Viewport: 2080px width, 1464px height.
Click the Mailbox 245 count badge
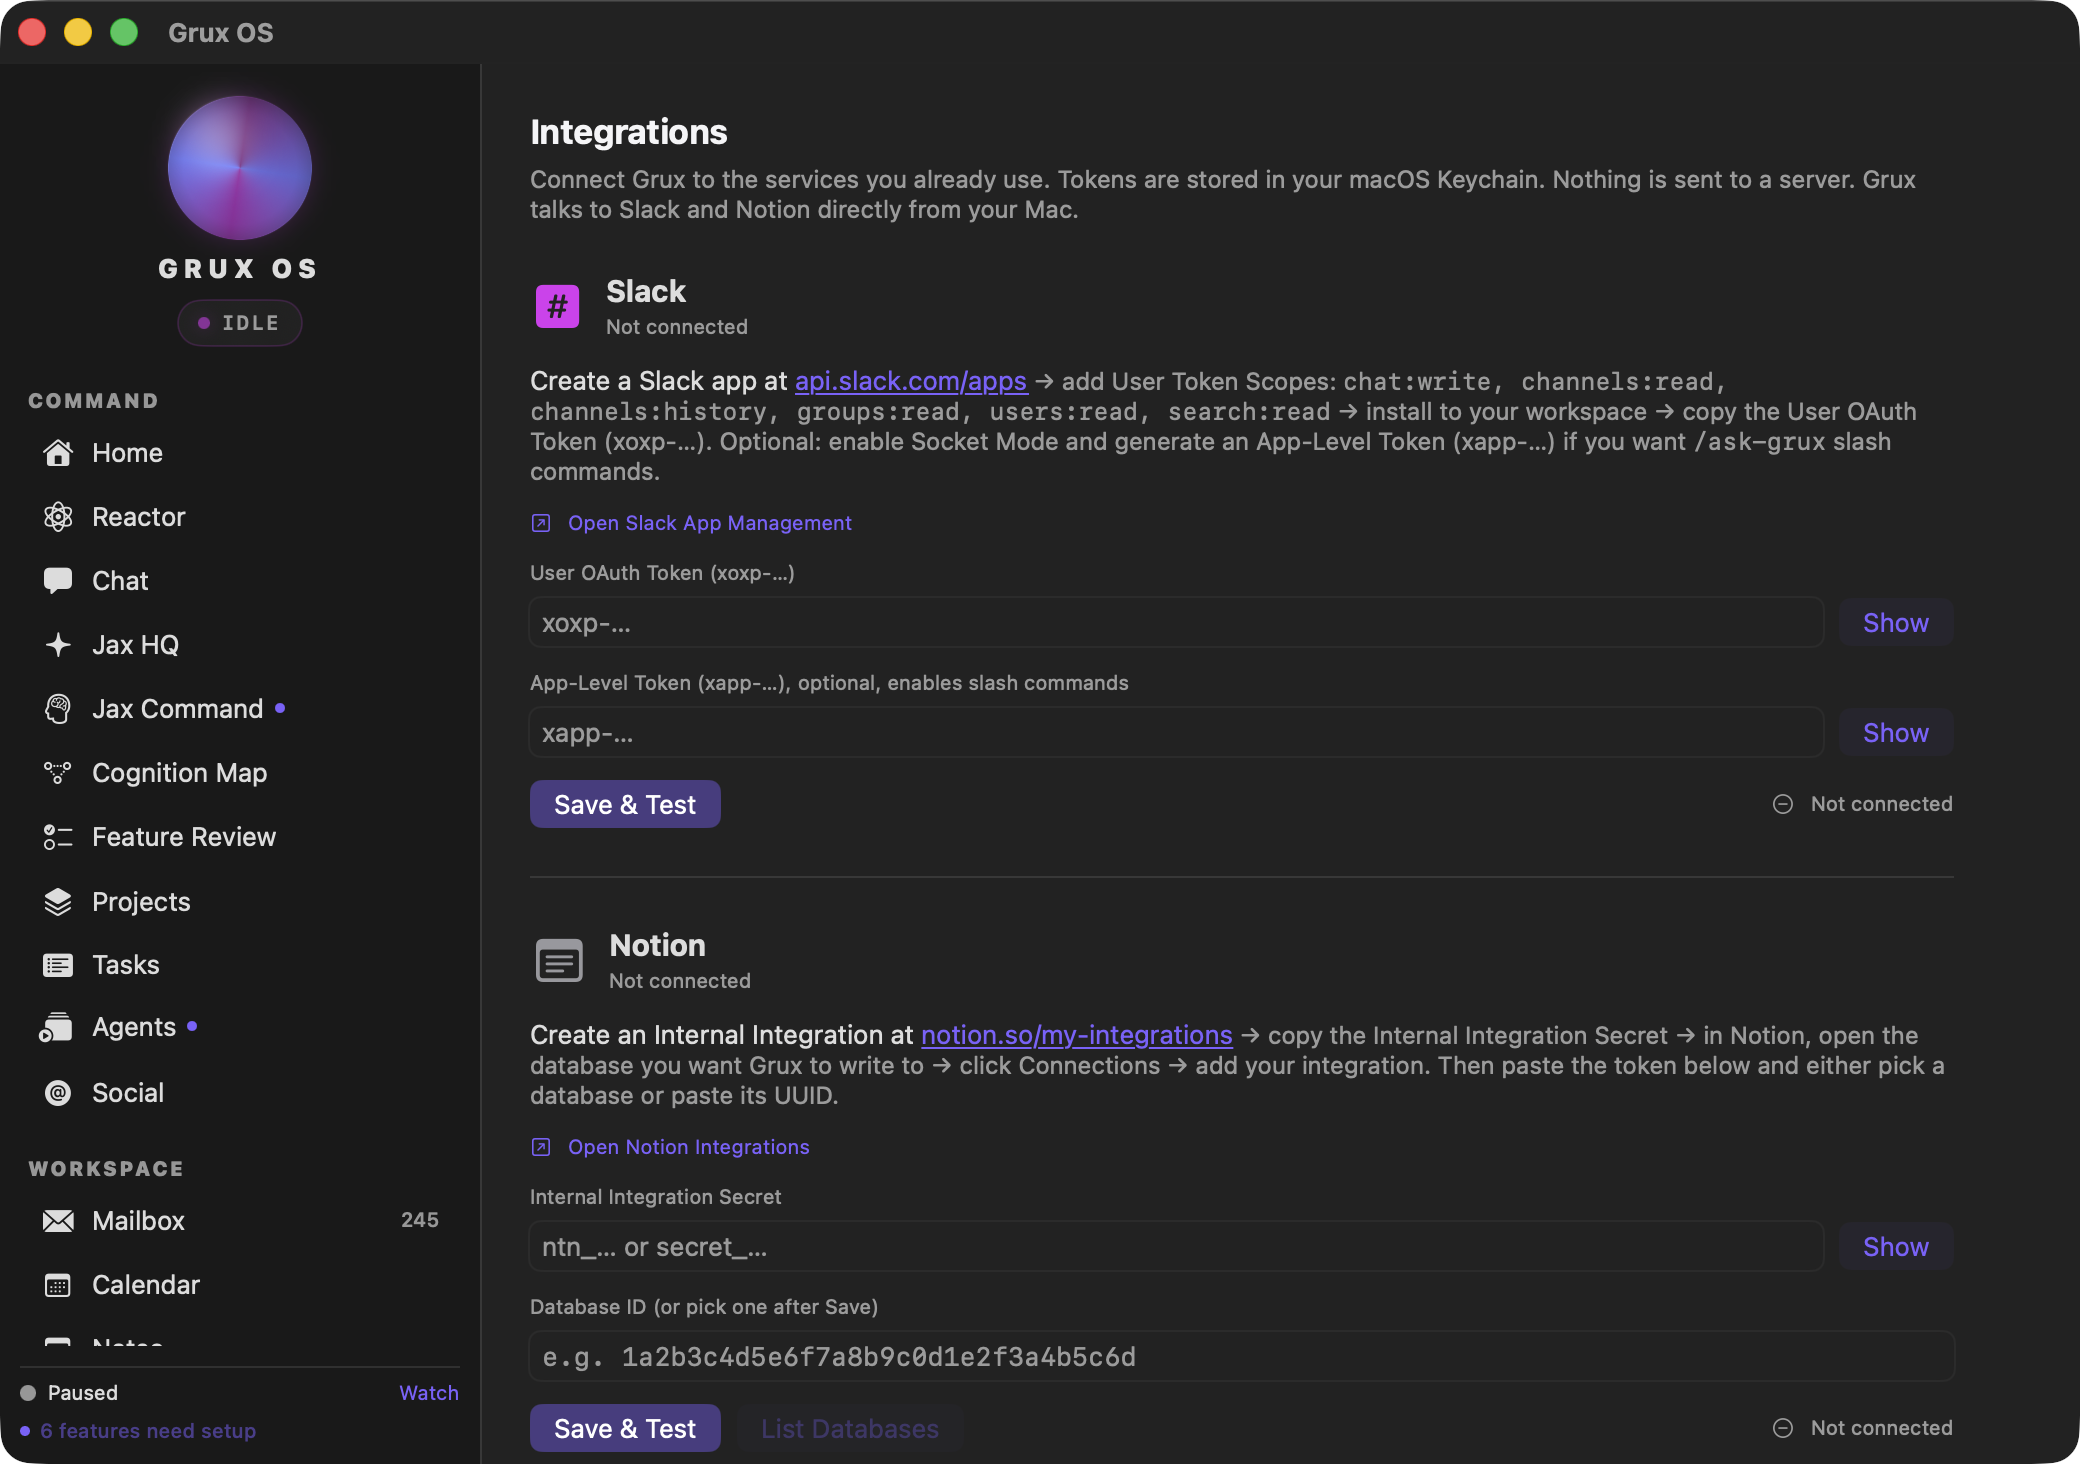pyautogui.click(x=420, y=1220)
